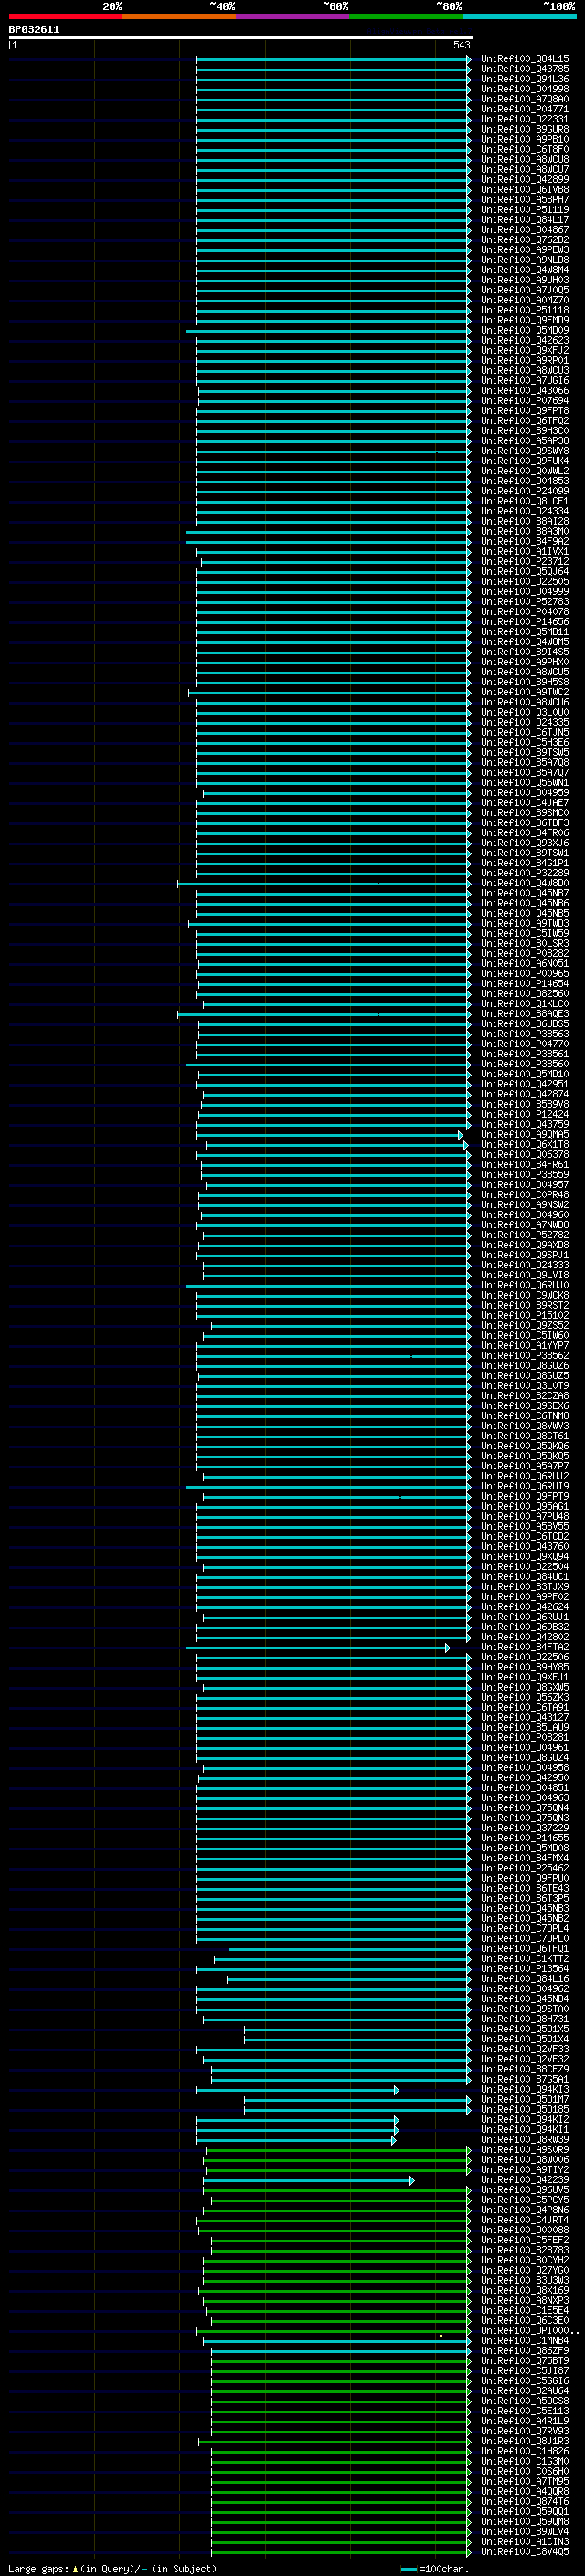The height and width of the screenshot is (2576, 585).
Task: Select hit label UniRef100_P08281
Action: pyautogui.click(x=525, y=1737)
